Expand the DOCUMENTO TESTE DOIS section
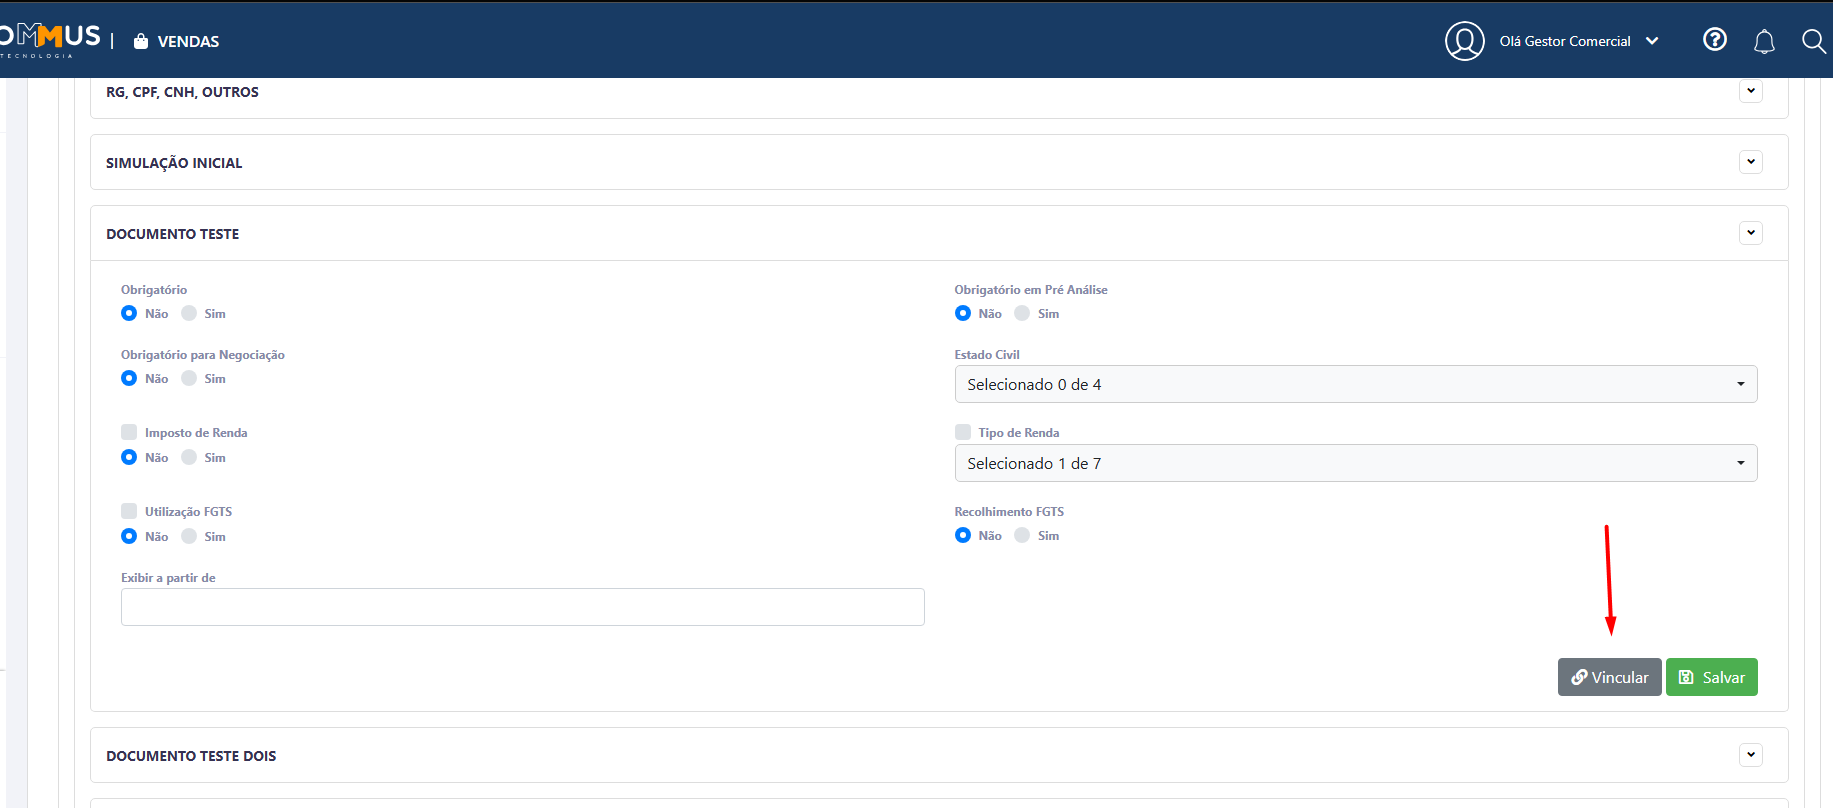This screenshot has height=808, width=1833. click(x=1750, y=755)
